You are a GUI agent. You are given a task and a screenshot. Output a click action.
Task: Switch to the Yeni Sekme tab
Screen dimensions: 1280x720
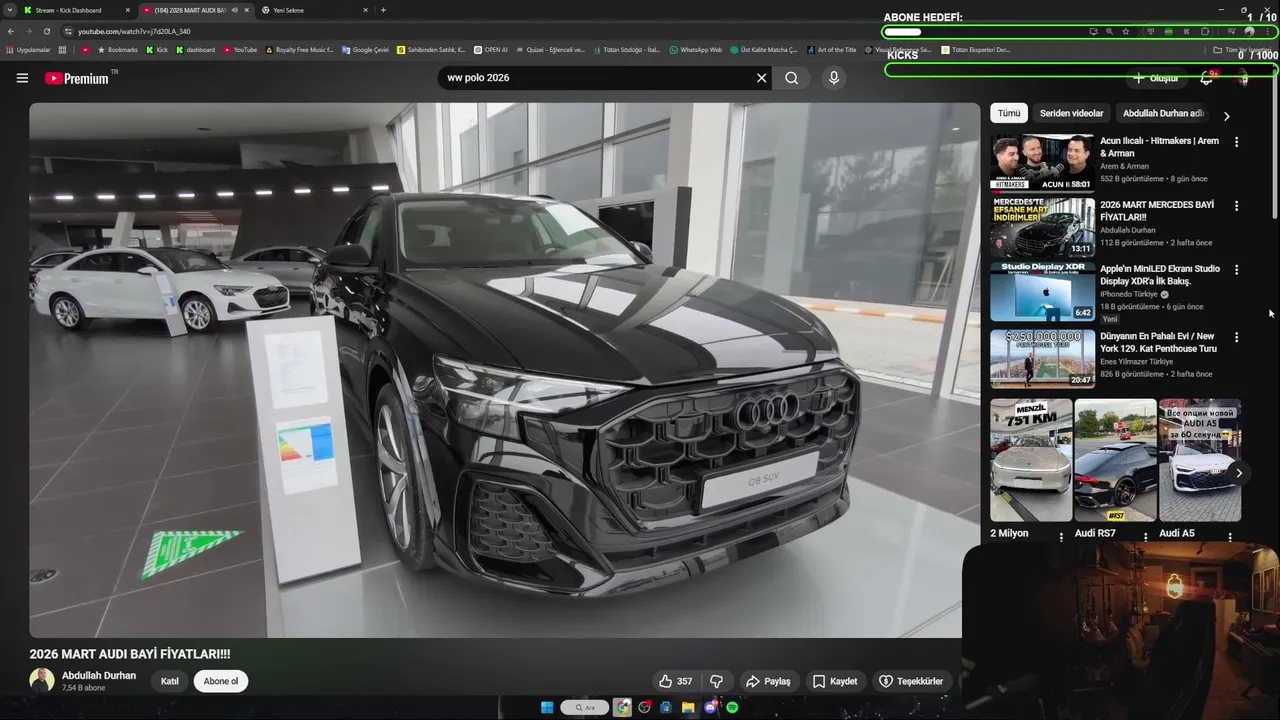coord(316,10)
